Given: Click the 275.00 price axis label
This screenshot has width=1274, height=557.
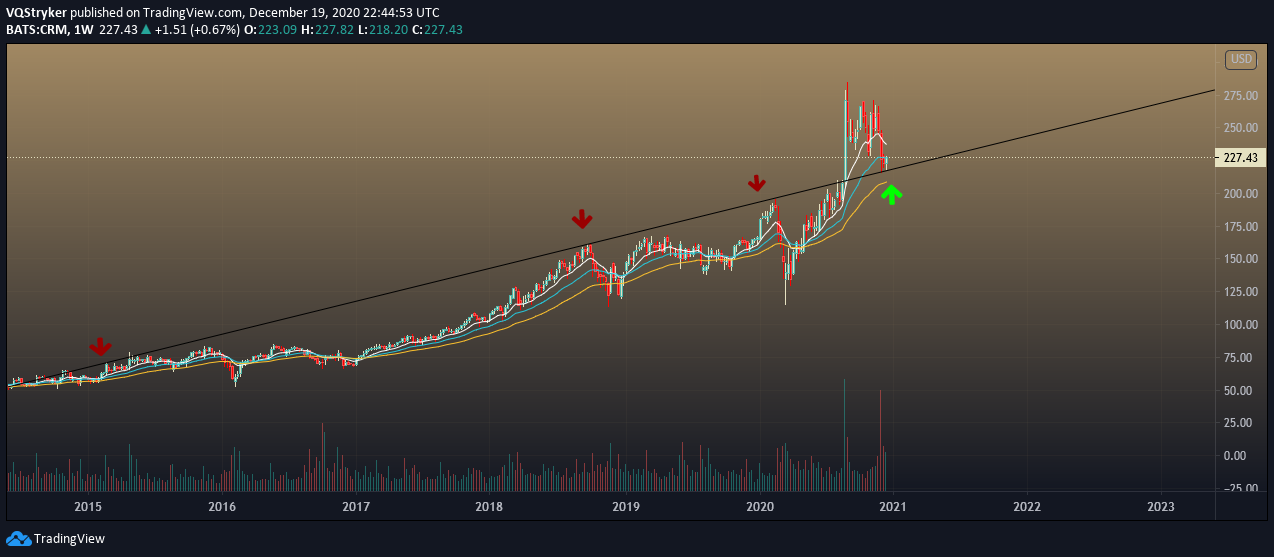Looking at the screenshot, I should [x=1239, y=95].
